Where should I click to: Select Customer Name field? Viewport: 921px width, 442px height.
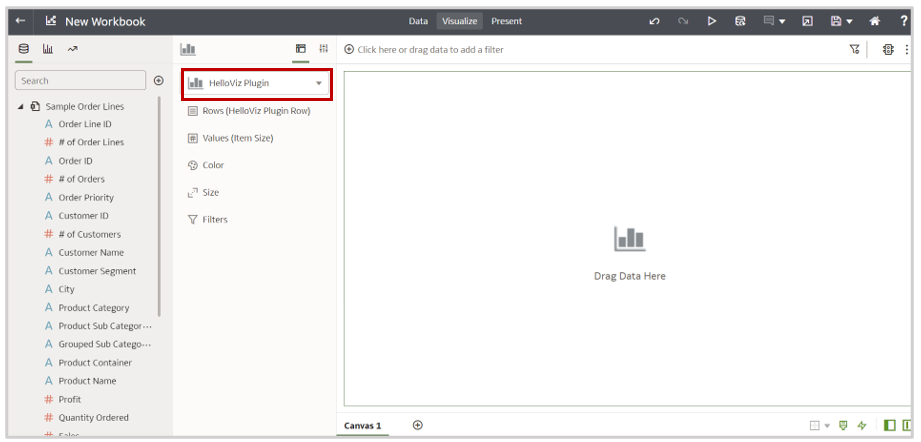click(91, 252)
